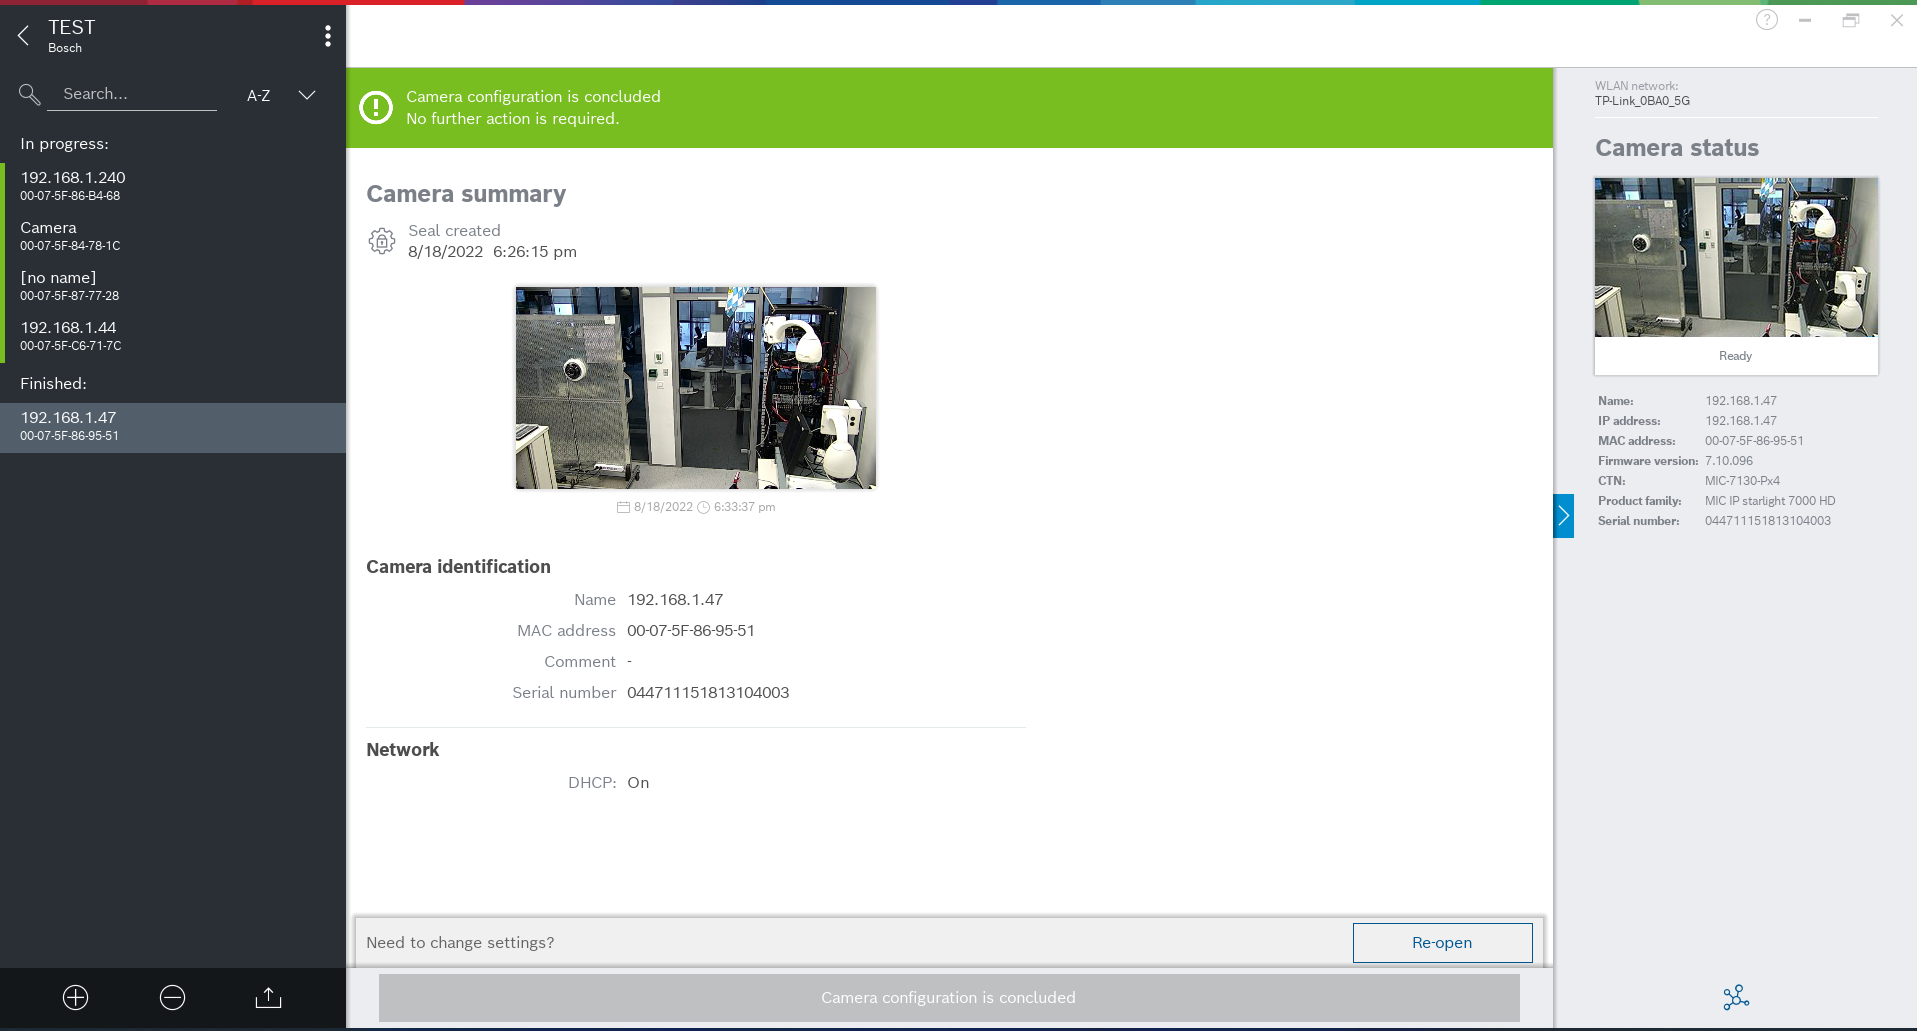This screenshot has width=1917, height=1031.
Task: Click the add camera plus icon
Action: (76, 997)
